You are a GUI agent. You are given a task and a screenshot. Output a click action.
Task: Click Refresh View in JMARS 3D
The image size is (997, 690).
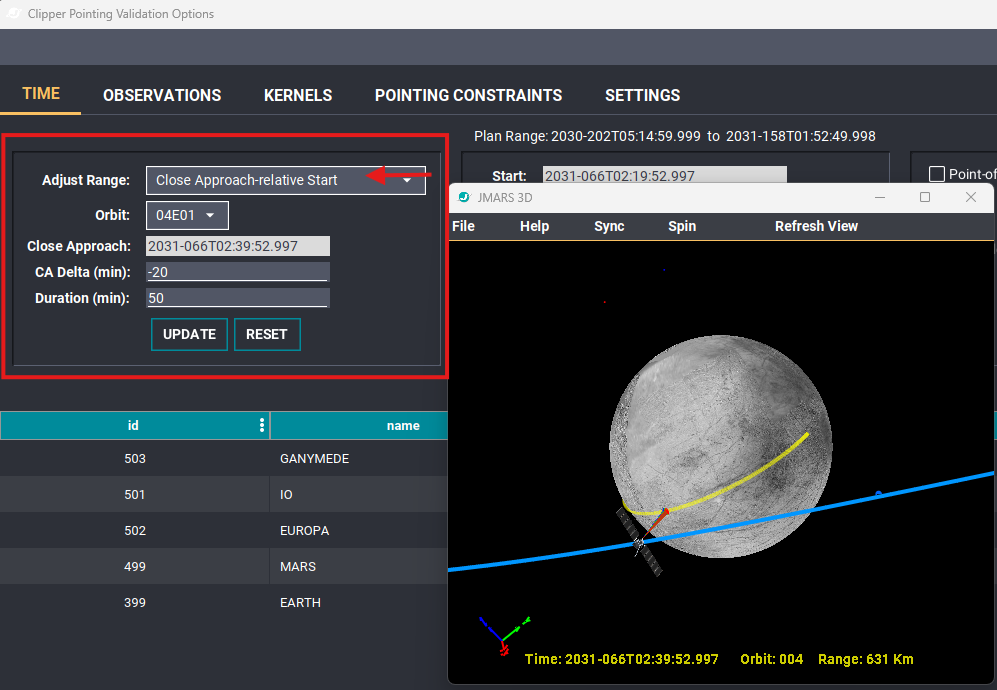tap(816, 226)
